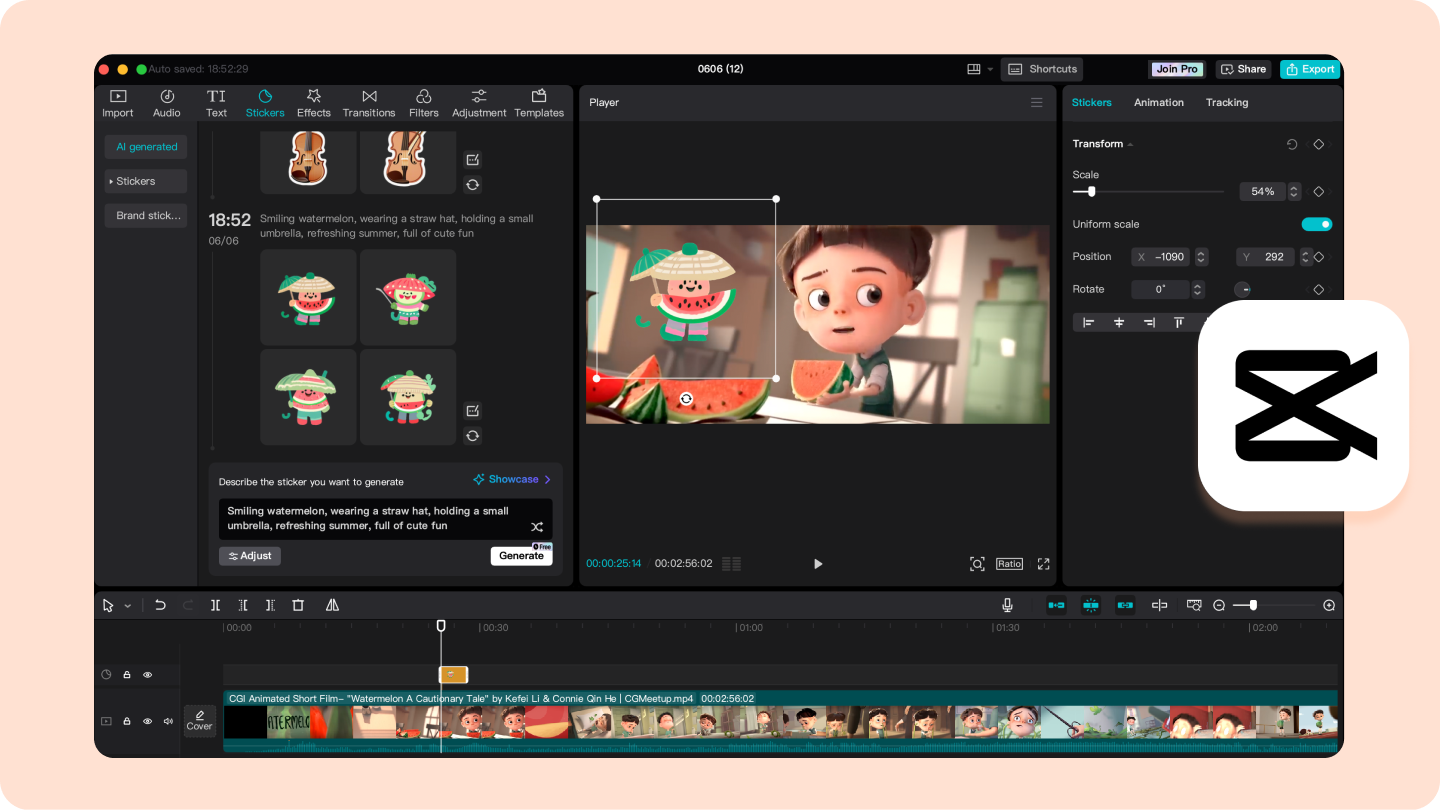The image size is (1440, 810).
Task: Open the Tracking tab in inspector
Action: coord(1227,102)
